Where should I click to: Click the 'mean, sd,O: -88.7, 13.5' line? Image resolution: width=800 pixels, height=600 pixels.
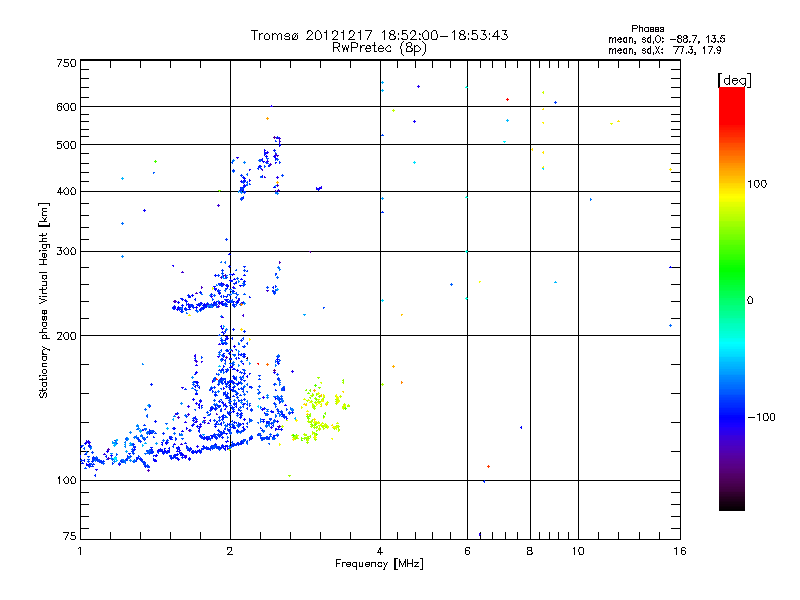(666, 39)
